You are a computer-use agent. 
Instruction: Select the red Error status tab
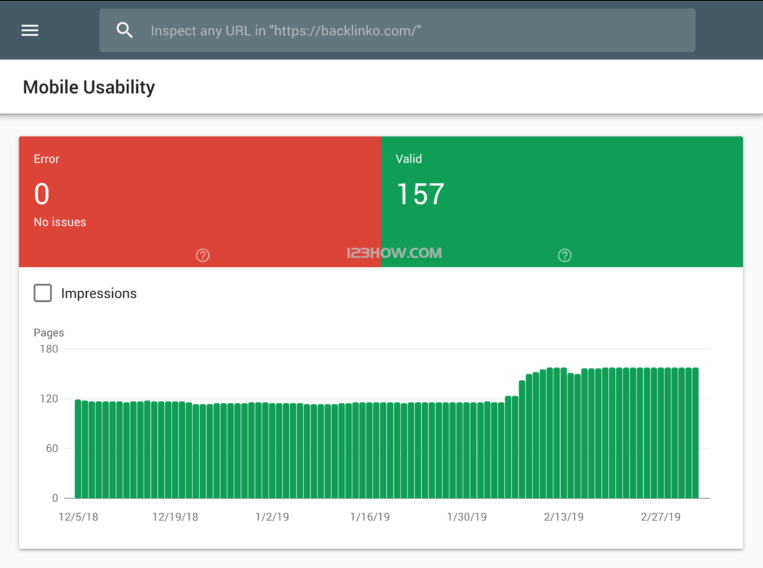(x=200, y=200)
